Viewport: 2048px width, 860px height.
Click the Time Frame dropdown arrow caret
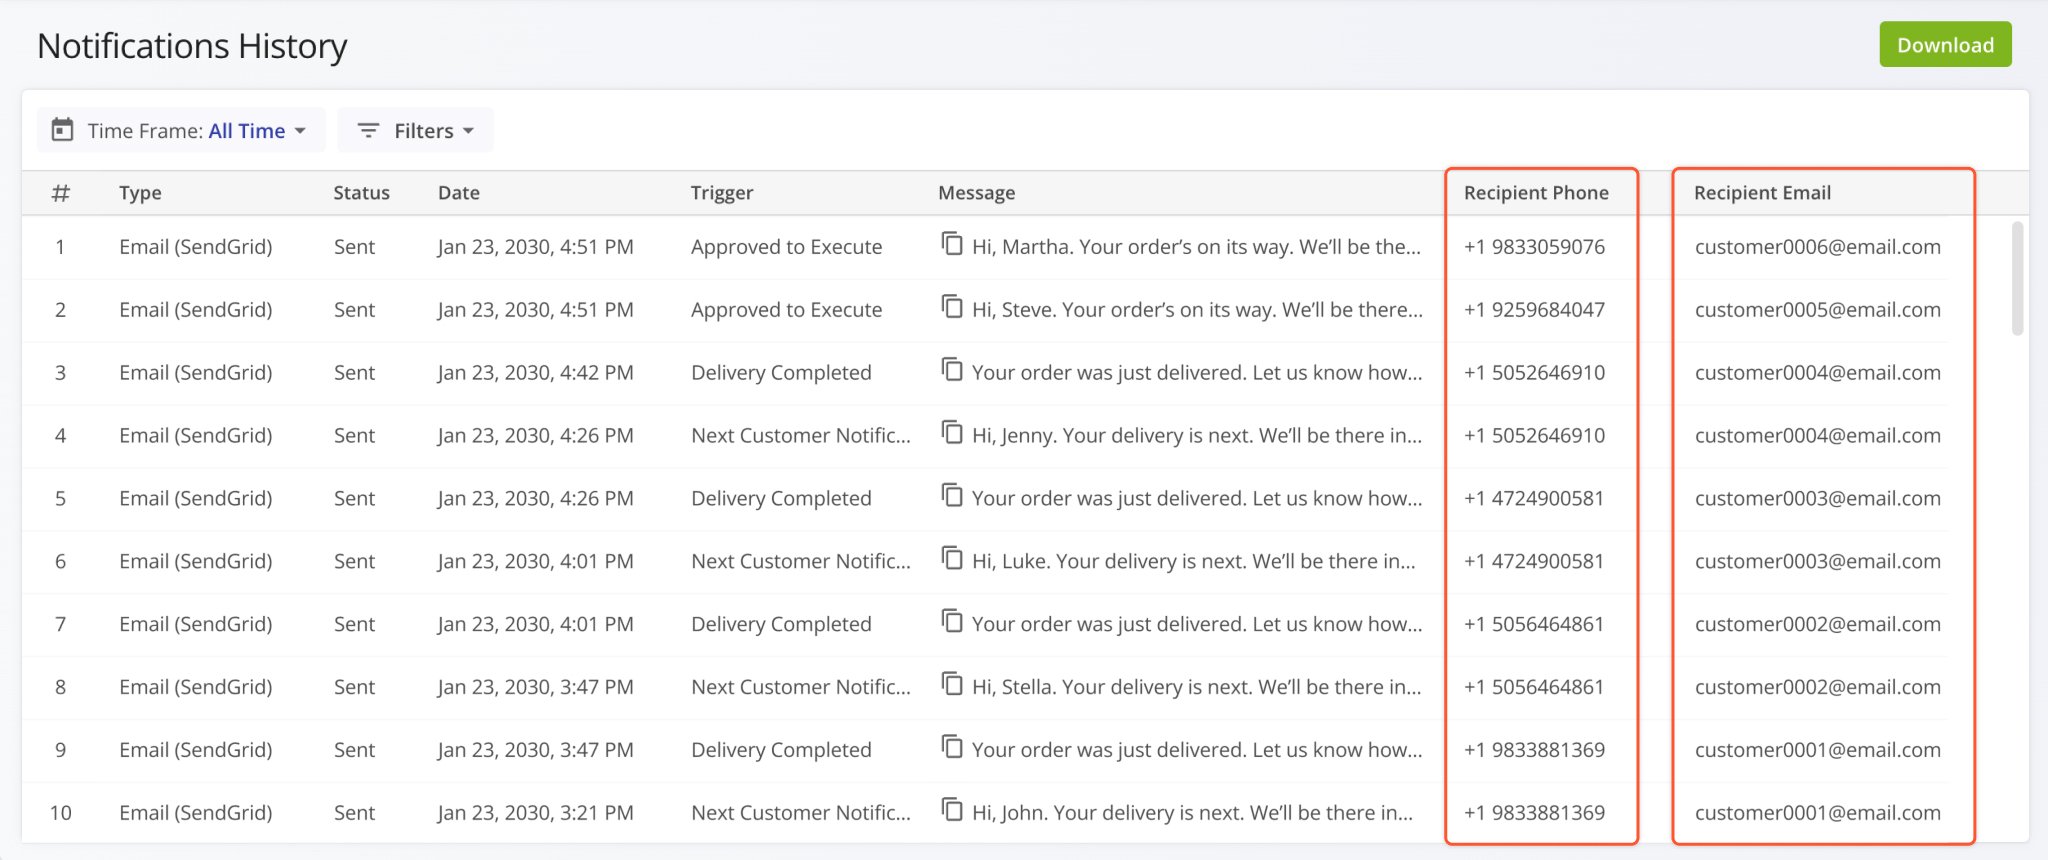pos(300,131)
